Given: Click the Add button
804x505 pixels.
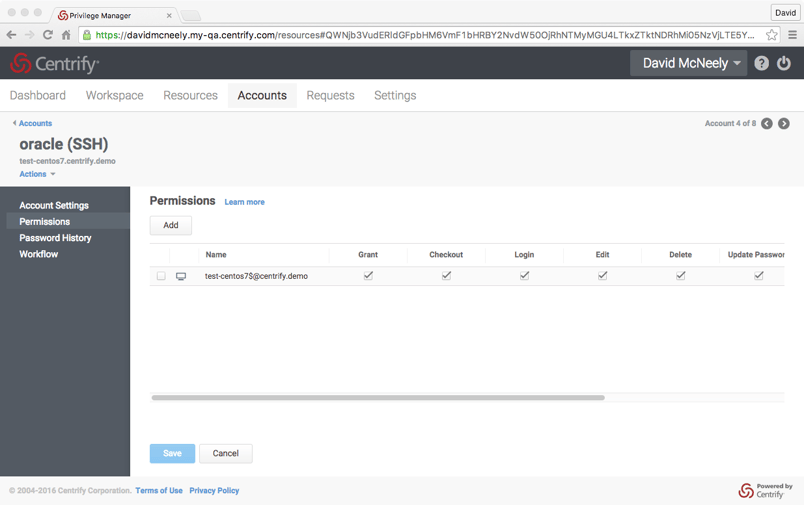Looking at the screenshot, I should pyautogui.click(x=171, y=225).
